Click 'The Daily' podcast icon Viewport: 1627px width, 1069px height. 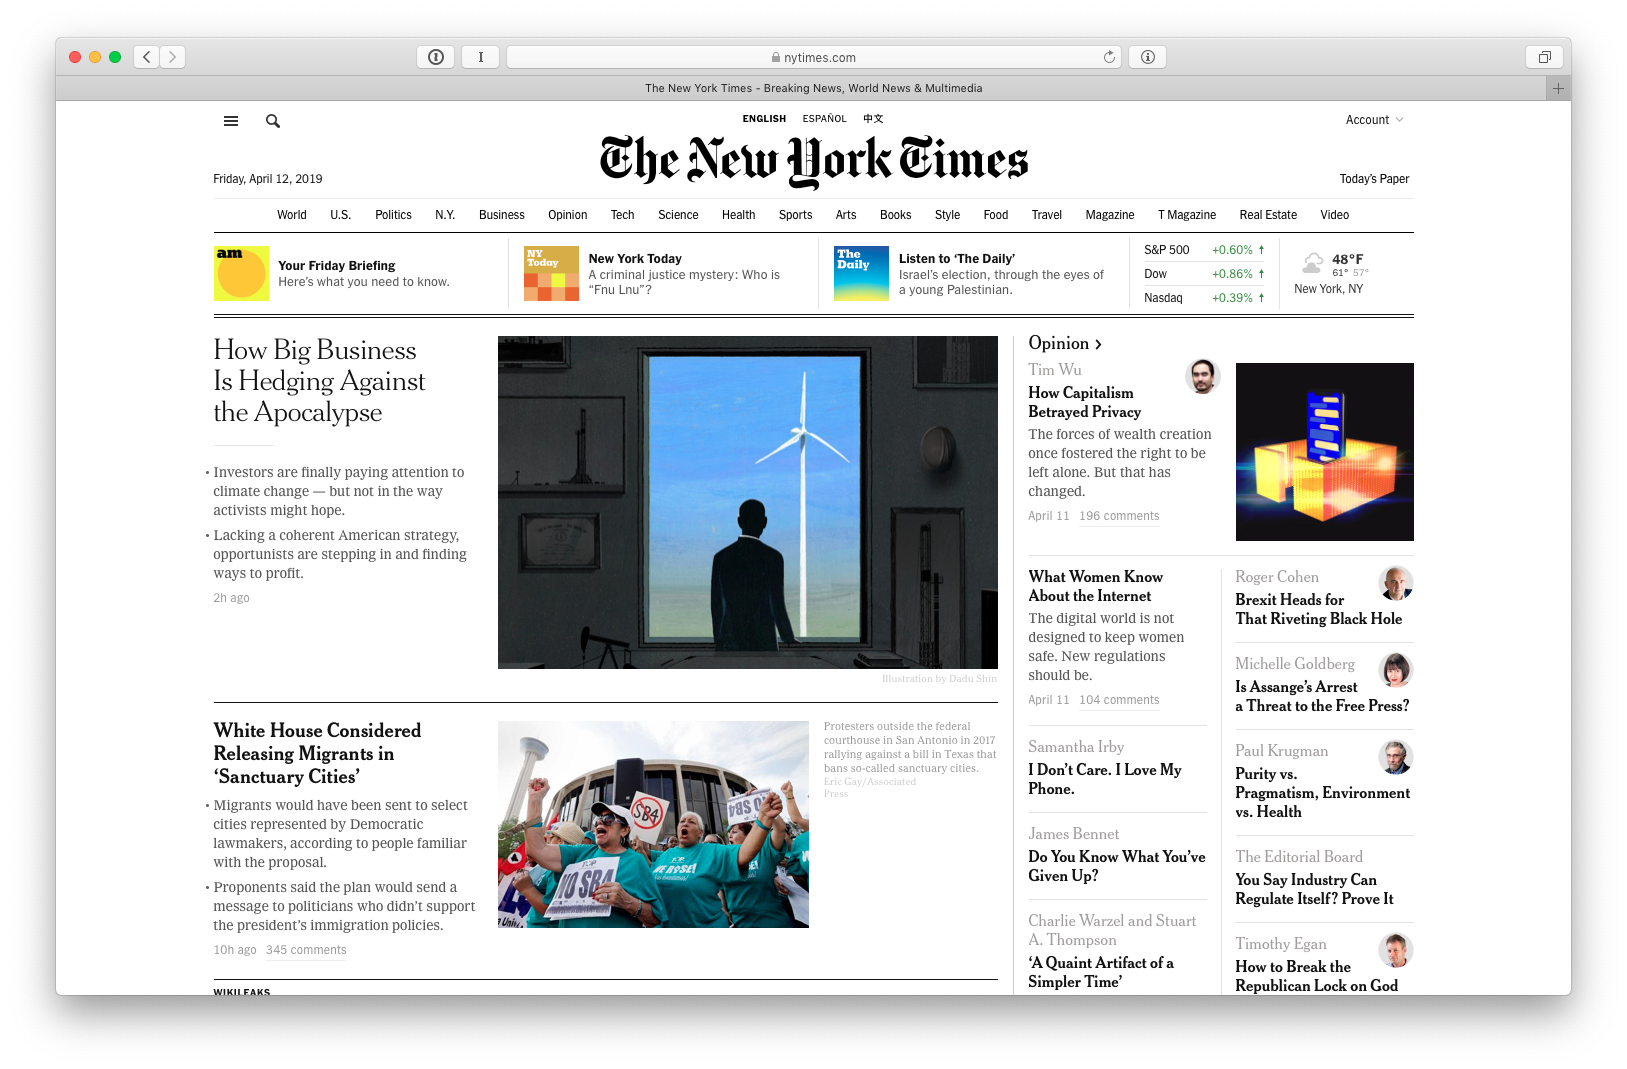coord(861,273)
